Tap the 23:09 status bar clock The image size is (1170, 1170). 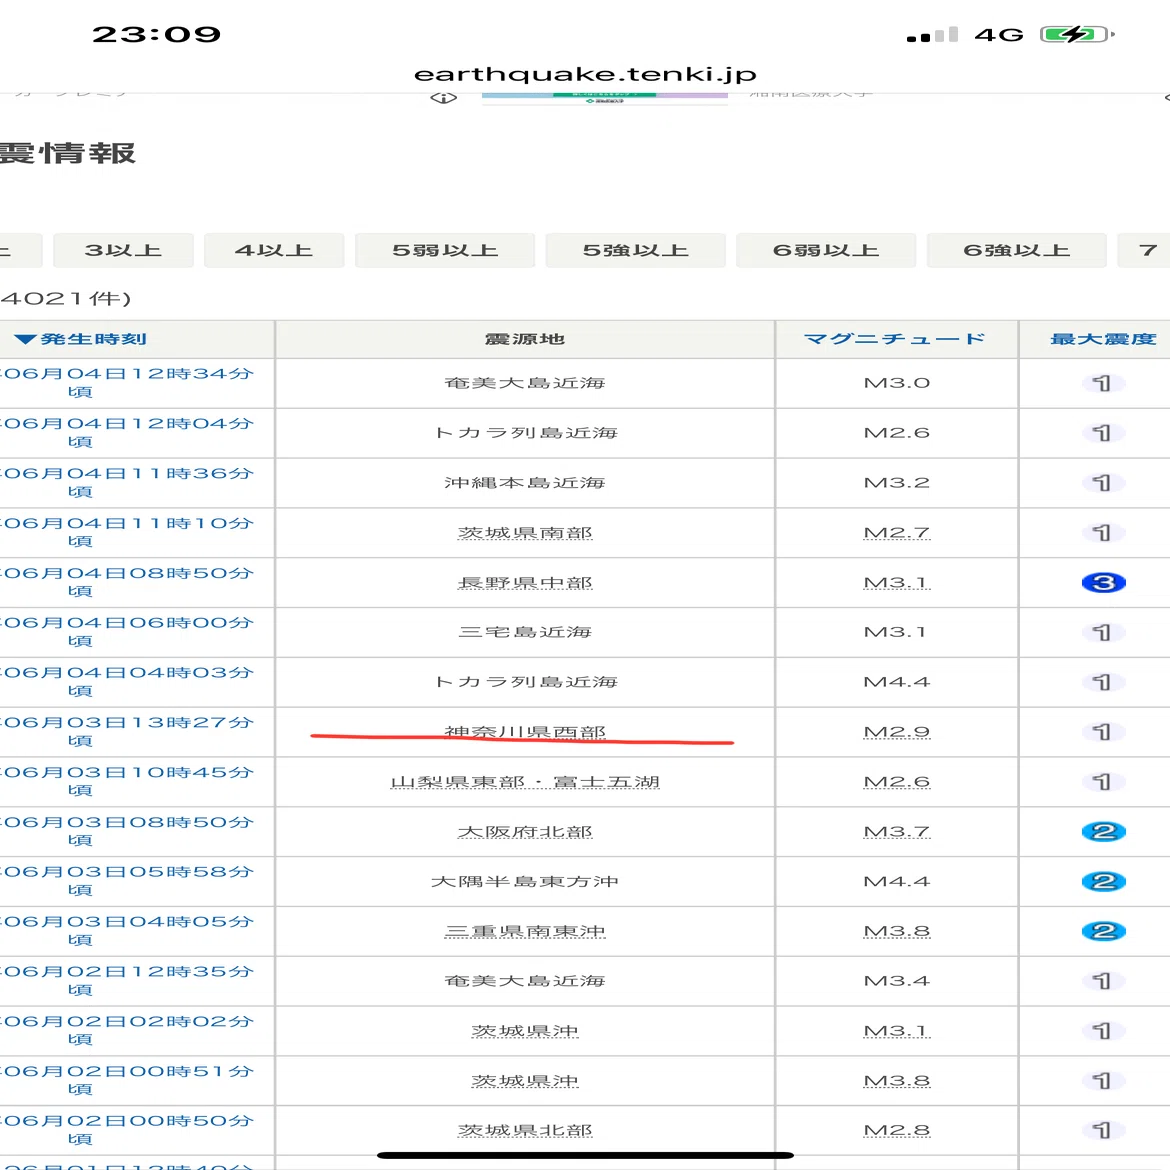(156, 34)
